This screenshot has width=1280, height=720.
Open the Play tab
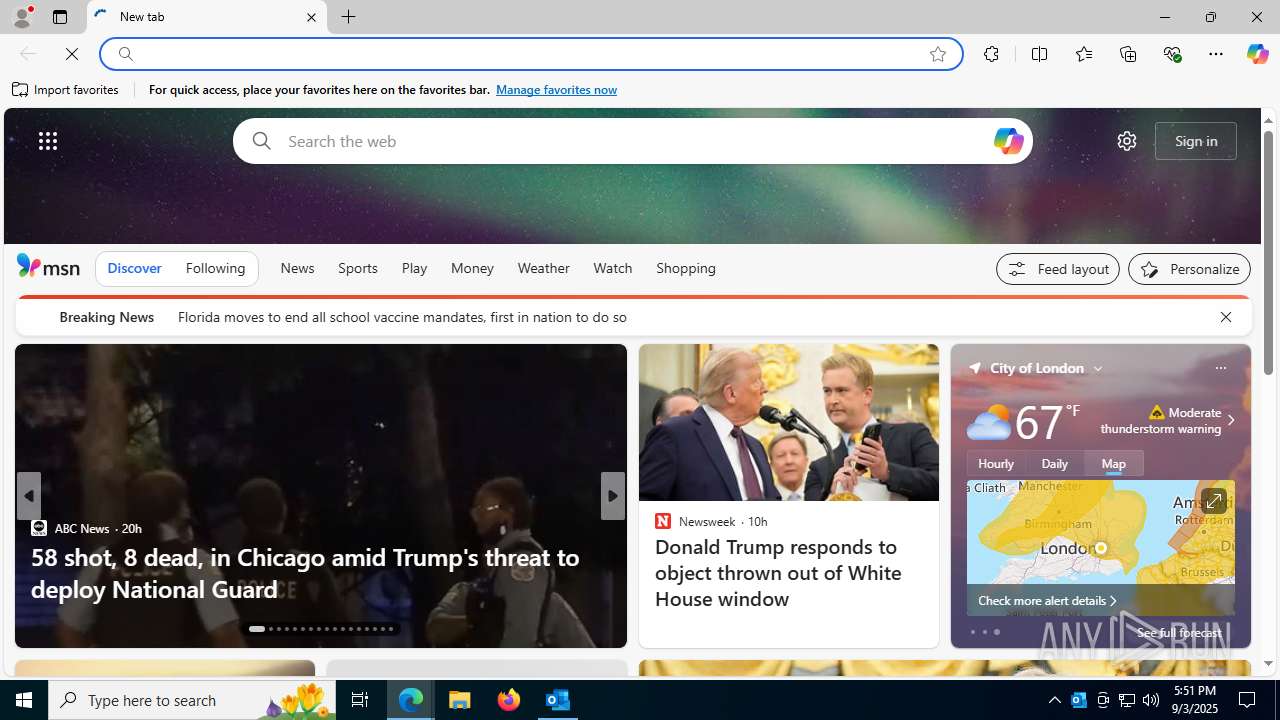pyautogui.click(x=414, y=268)
